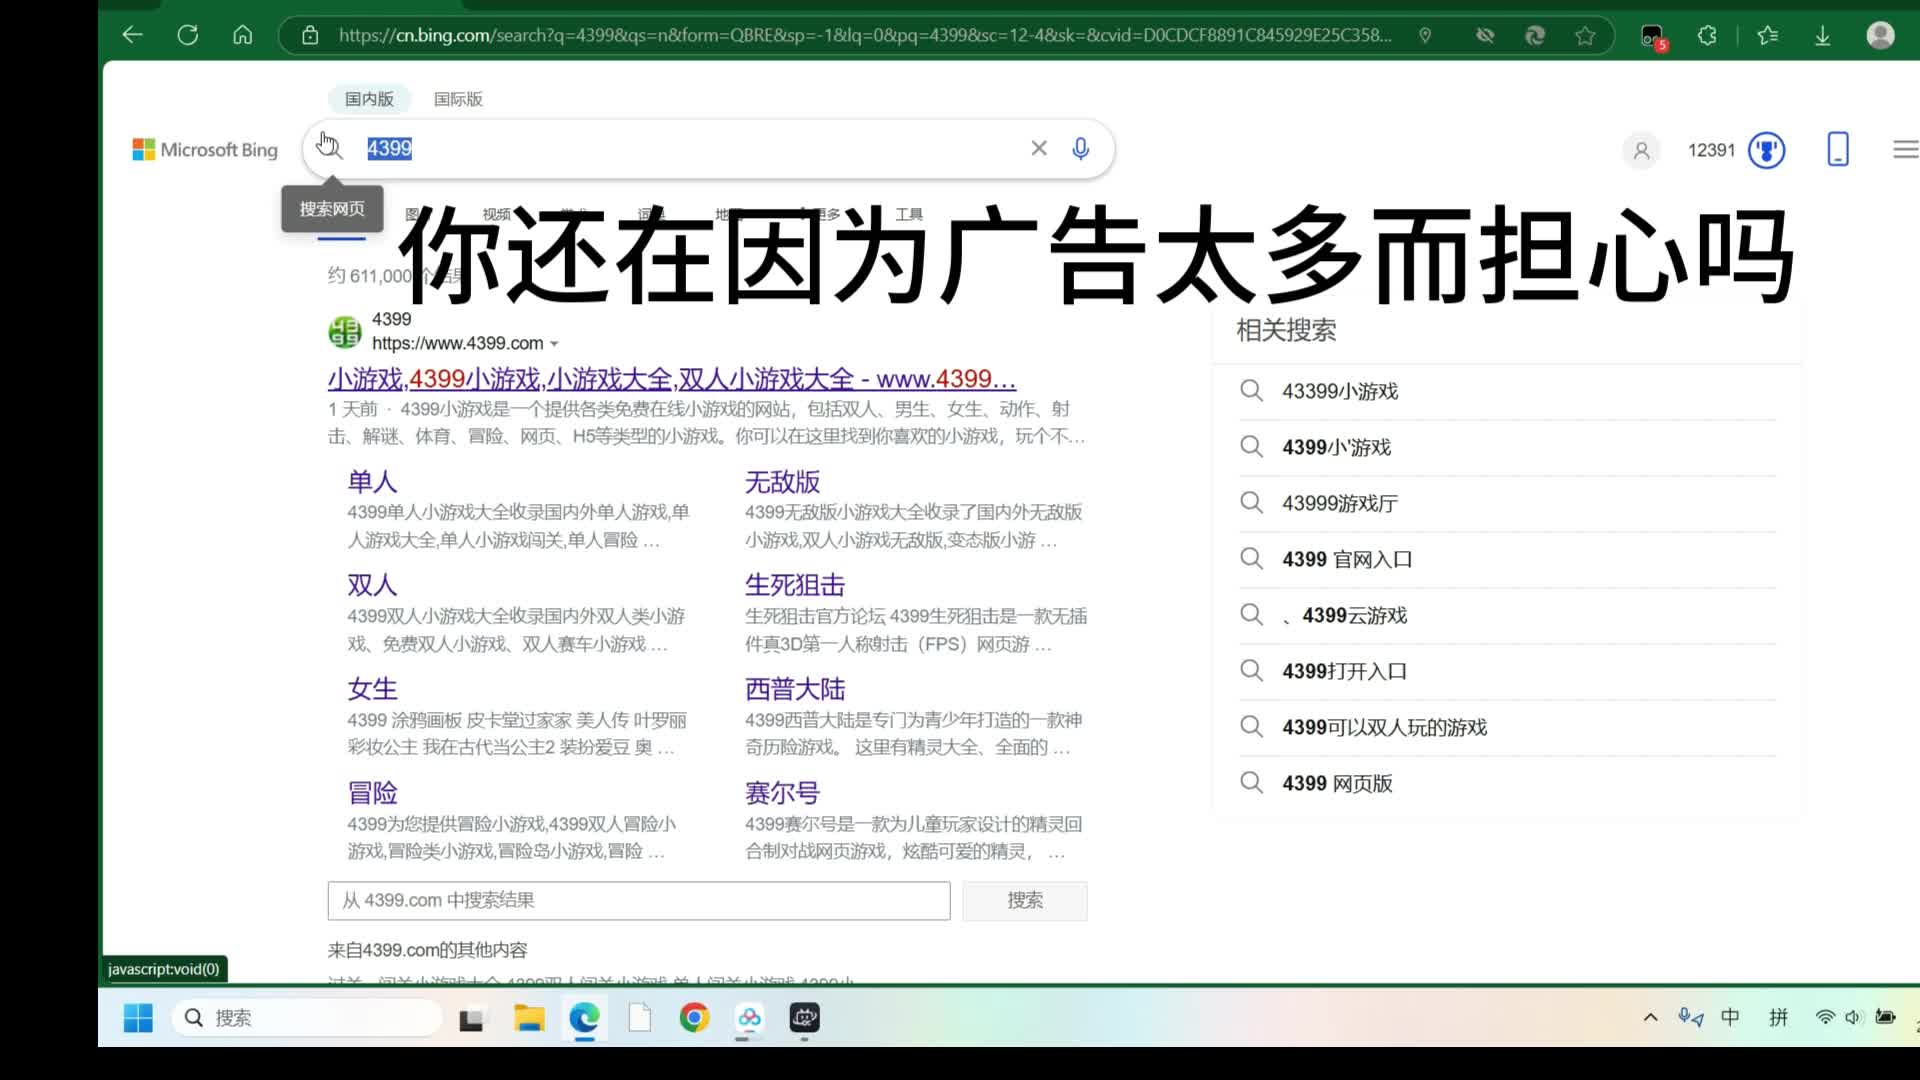Add this page to favorites star

click(1585, 35)
